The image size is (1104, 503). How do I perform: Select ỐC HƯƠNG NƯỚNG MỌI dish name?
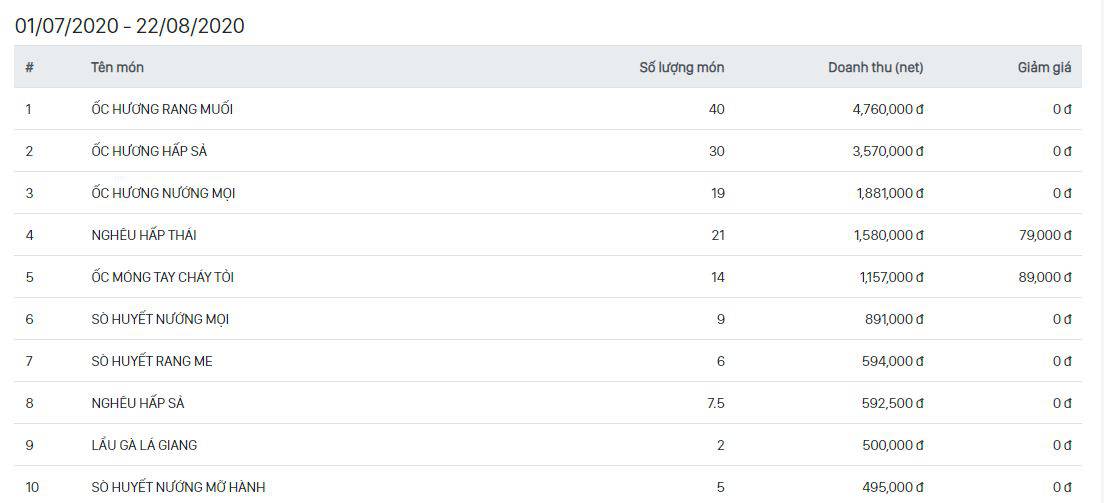(163, 193)
